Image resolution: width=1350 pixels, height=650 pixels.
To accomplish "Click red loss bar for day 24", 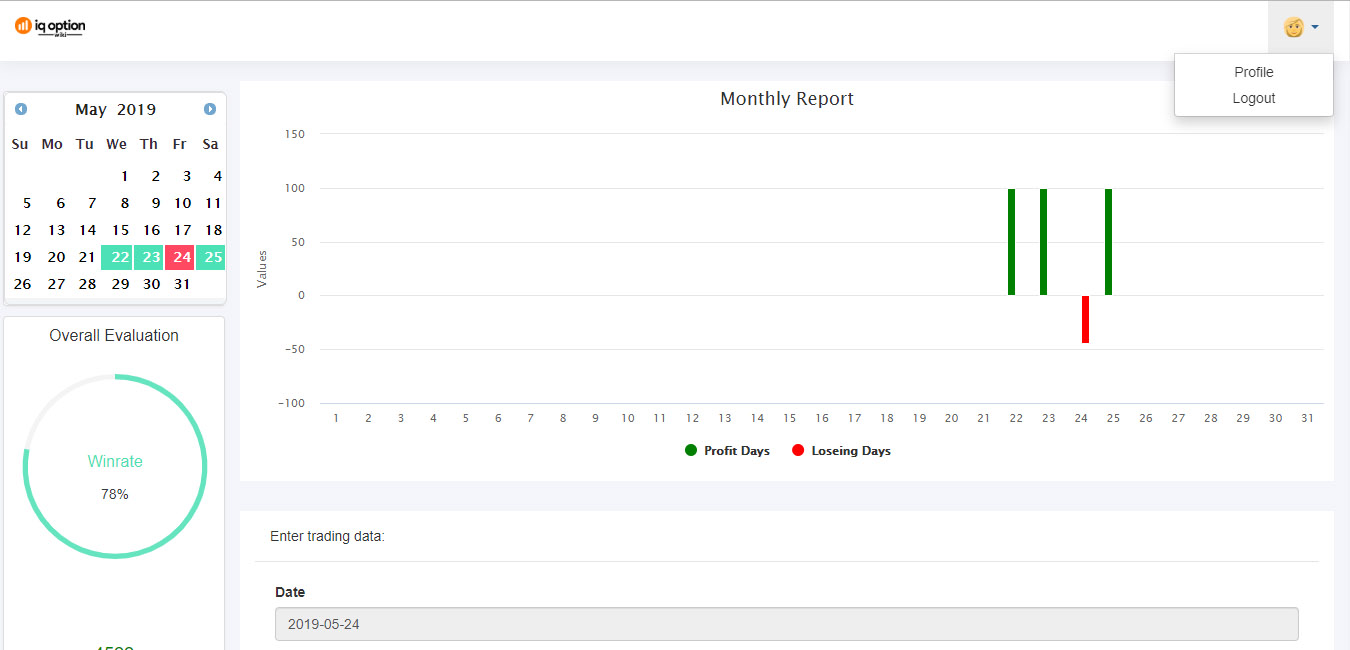I will pyautogui.click(x=1085, y=319).
